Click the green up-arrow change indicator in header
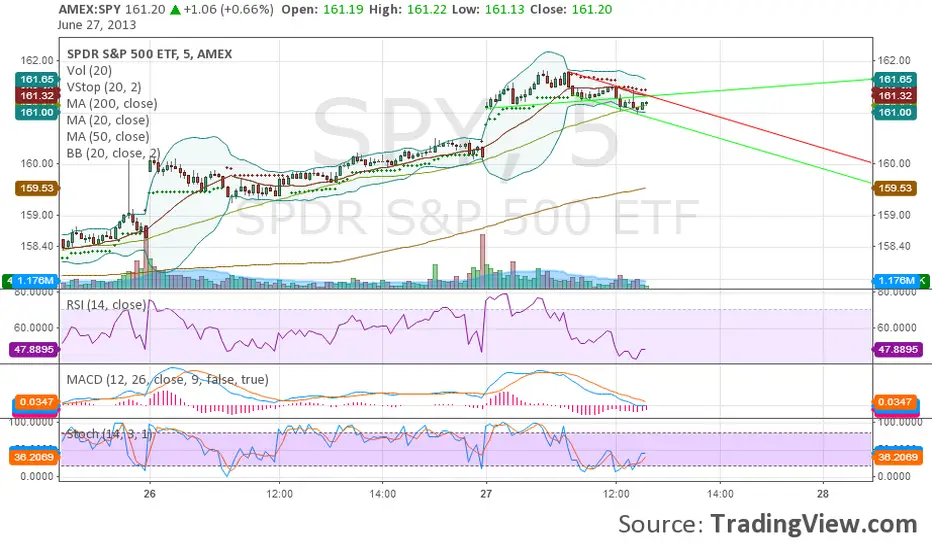Screen dimensions: 932x550 tap(175, 10)
